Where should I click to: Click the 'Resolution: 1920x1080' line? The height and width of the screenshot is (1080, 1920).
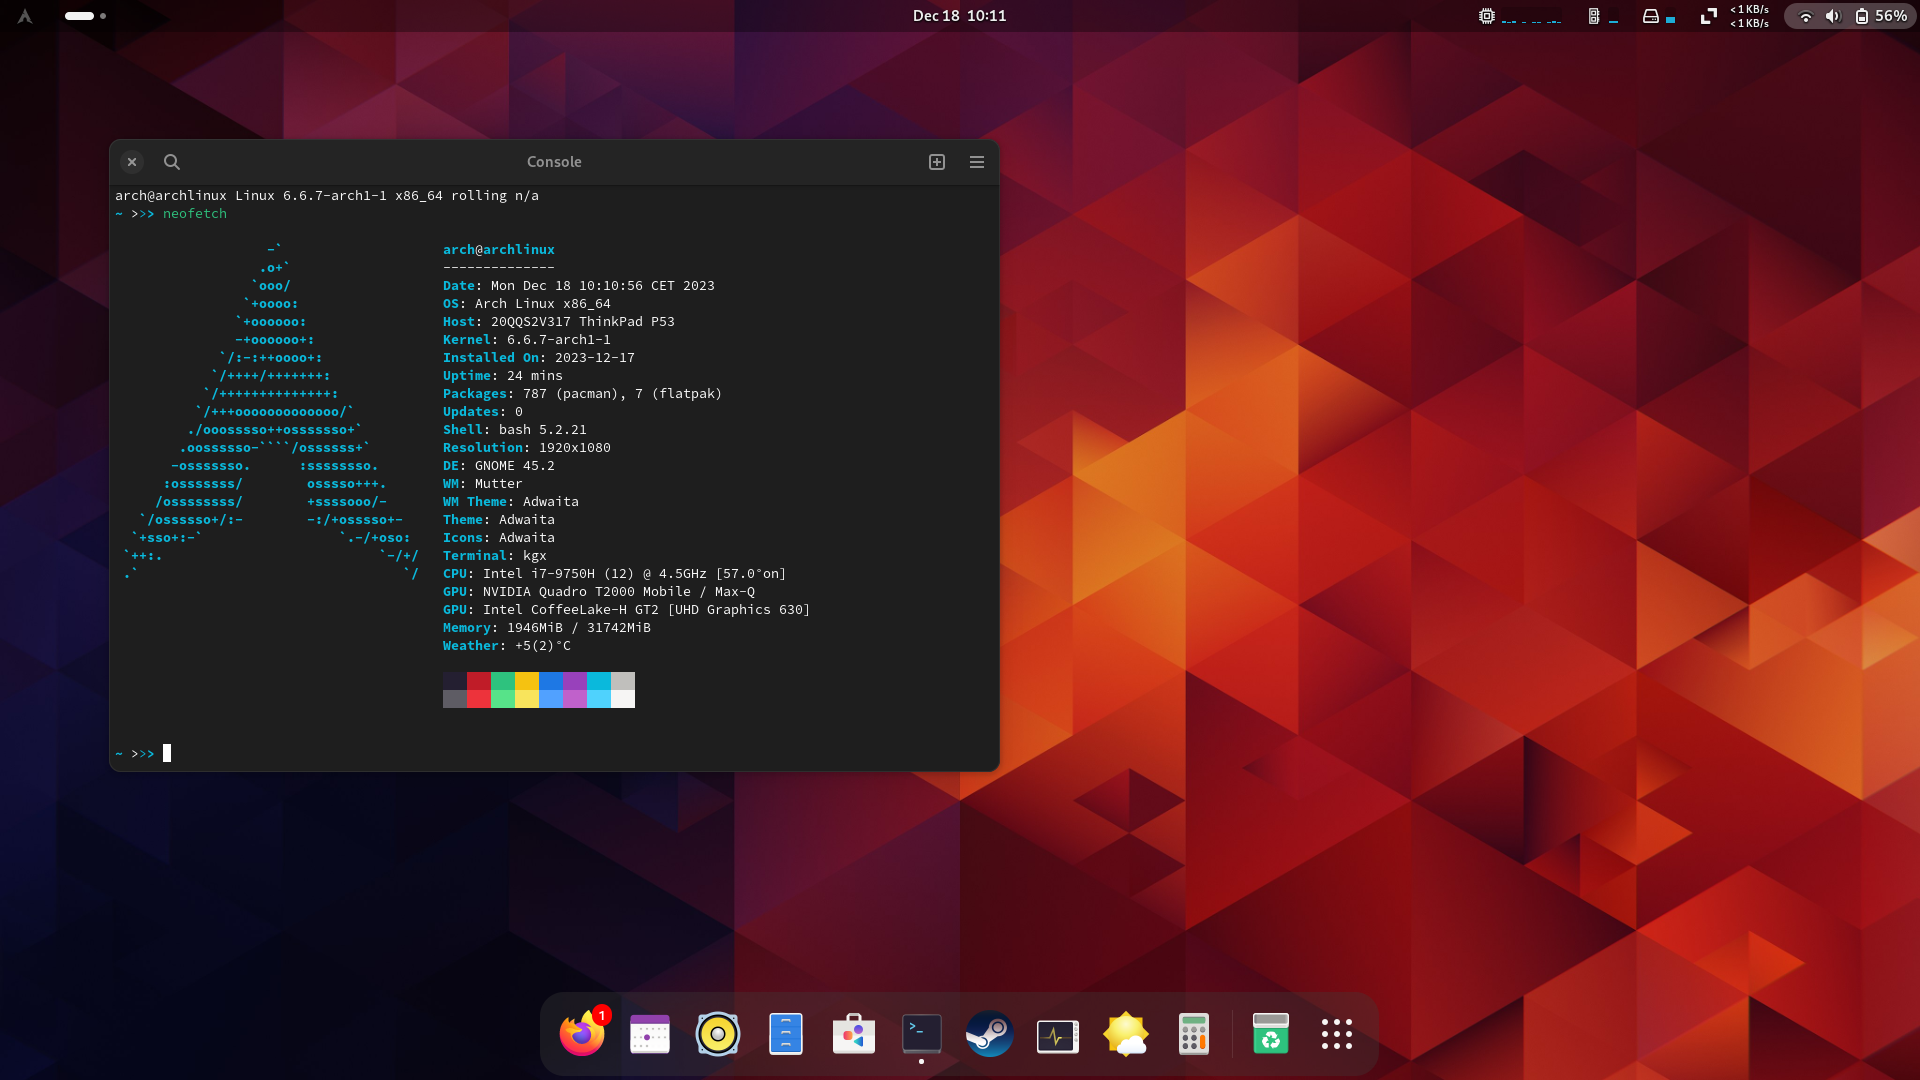coord(527,448)
